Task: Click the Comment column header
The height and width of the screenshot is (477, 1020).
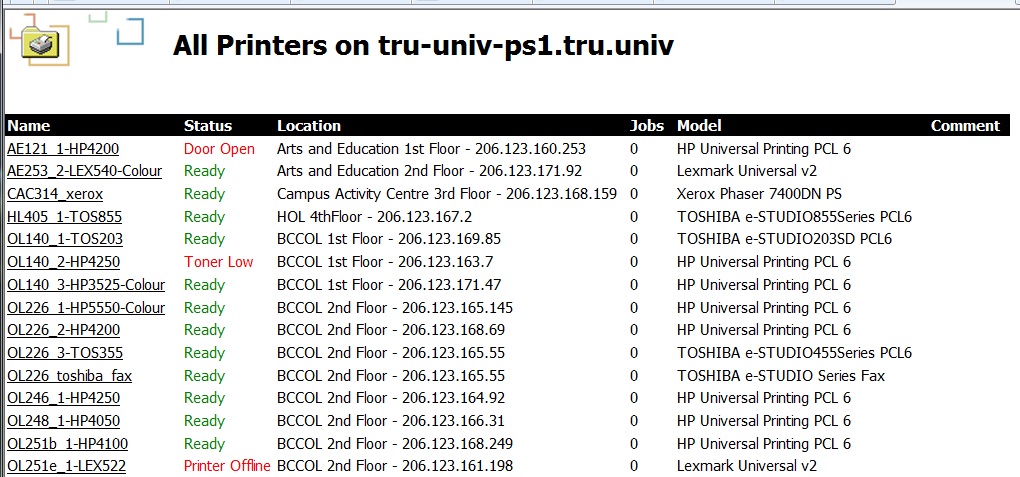Action: pyautogui.click(x=964, y=126)
